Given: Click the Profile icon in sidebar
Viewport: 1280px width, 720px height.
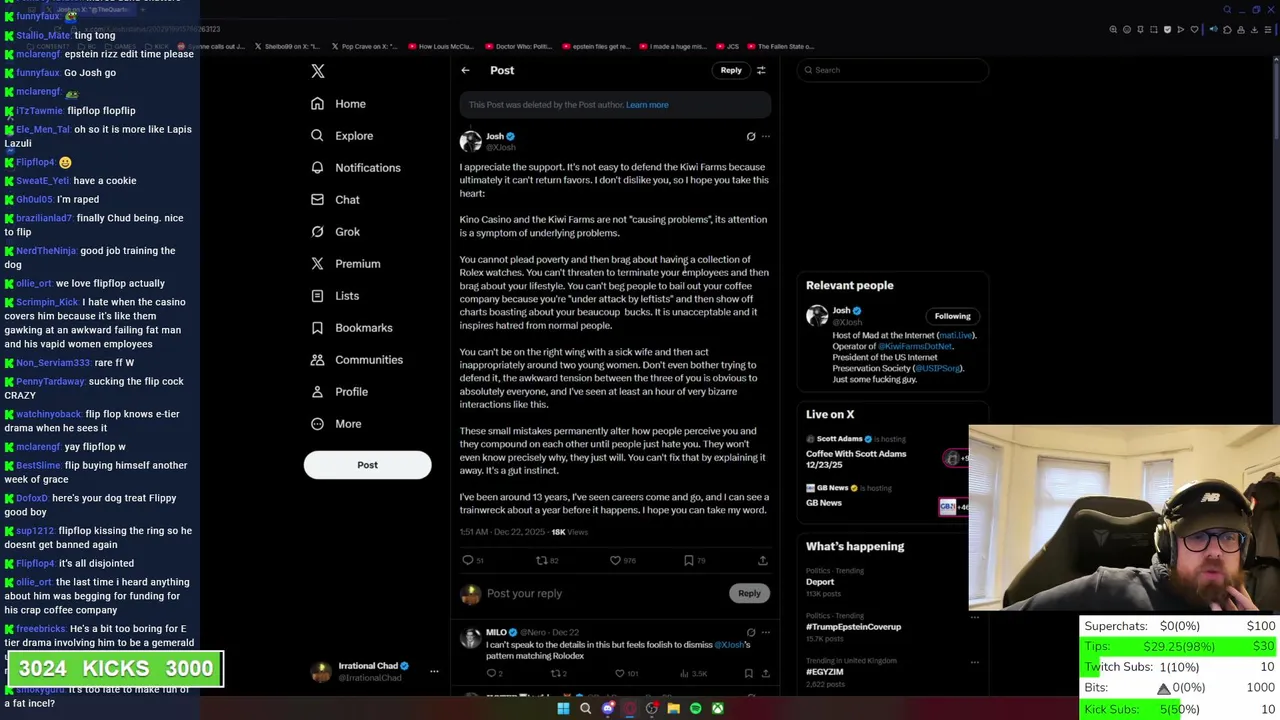Looking at the screenshot, I should (317, 392).
